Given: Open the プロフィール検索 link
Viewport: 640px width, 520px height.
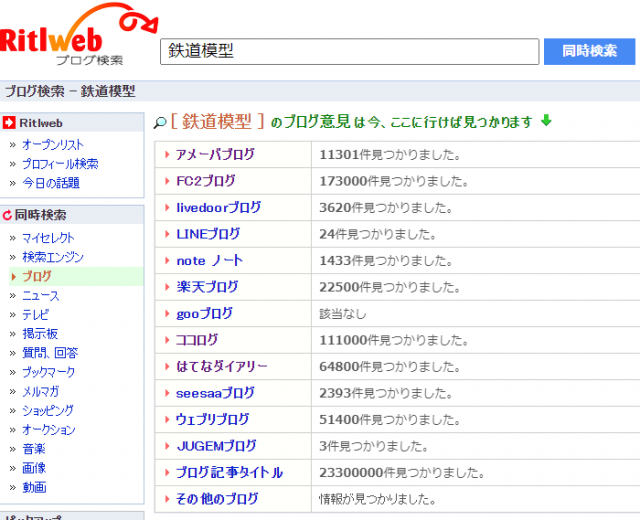Looking at the screenshot, I should (60, 164).
